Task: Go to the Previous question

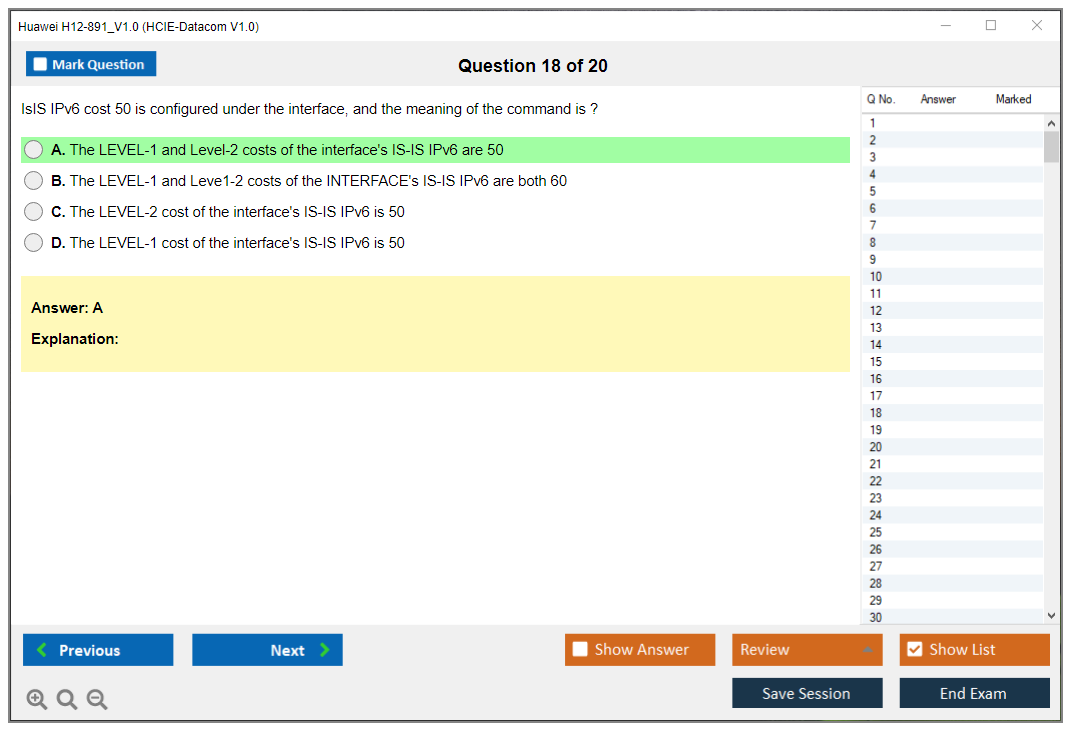Action: point(98,650)
